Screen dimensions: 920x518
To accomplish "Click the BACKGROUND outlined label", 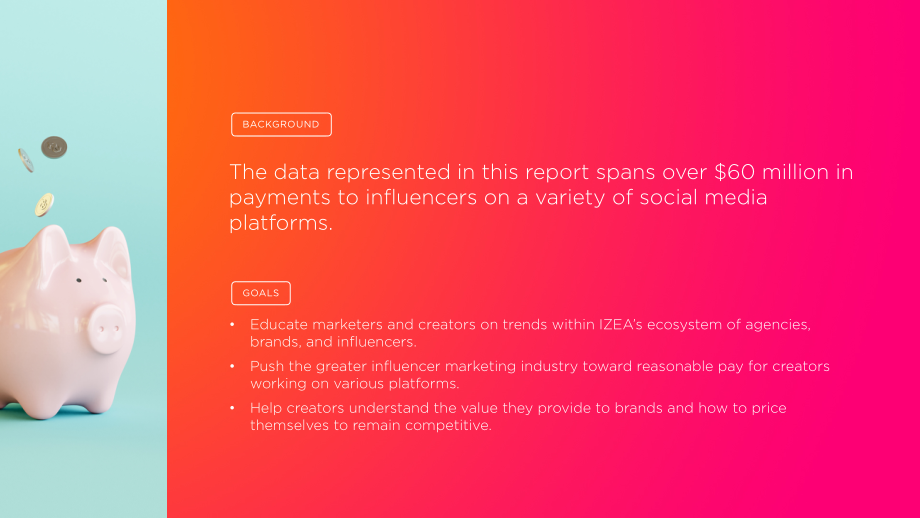I will pyautogui.click(x=281, y=124).
